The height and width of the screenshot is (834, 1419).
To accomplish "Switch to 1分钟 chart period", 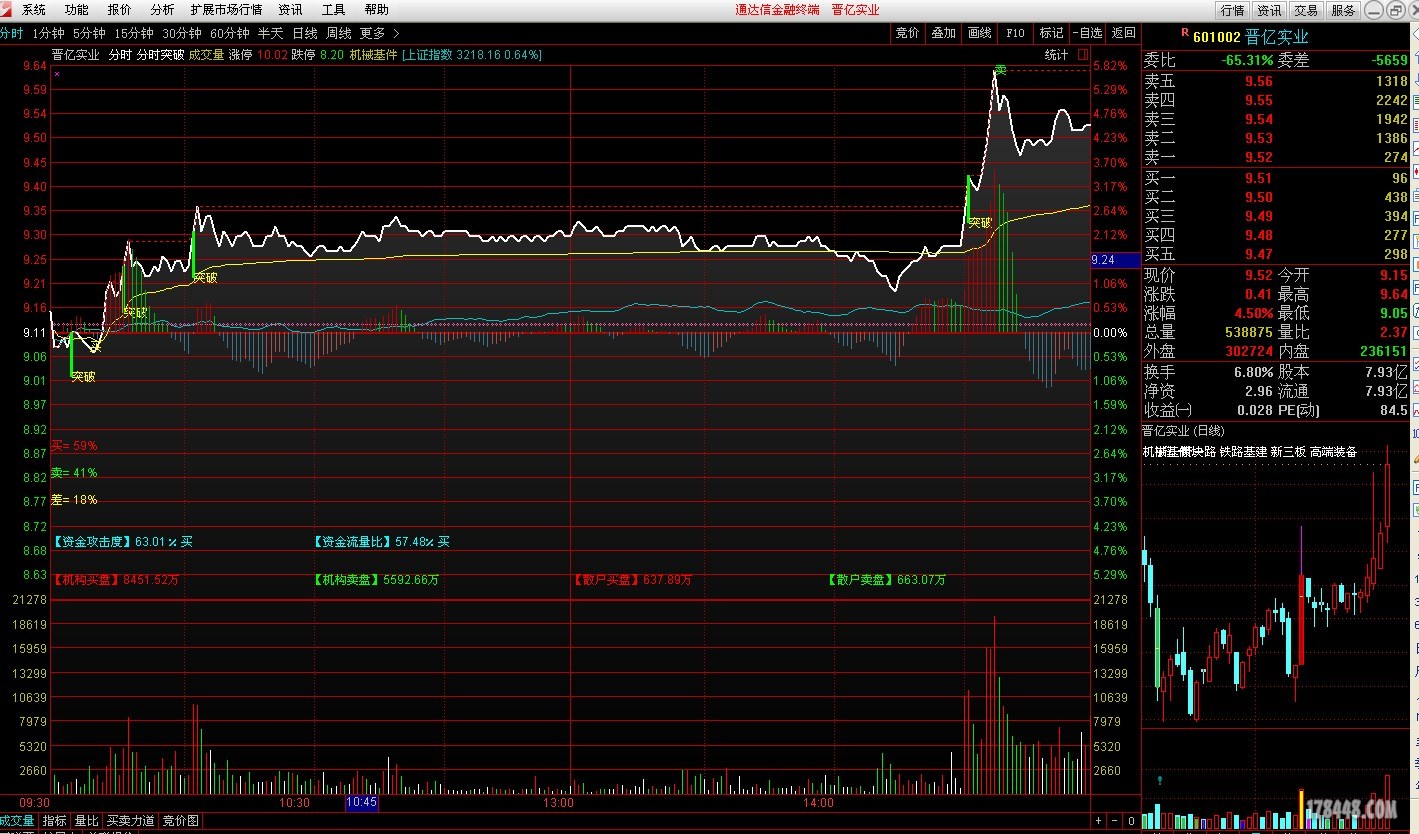I will click(49, 33).
